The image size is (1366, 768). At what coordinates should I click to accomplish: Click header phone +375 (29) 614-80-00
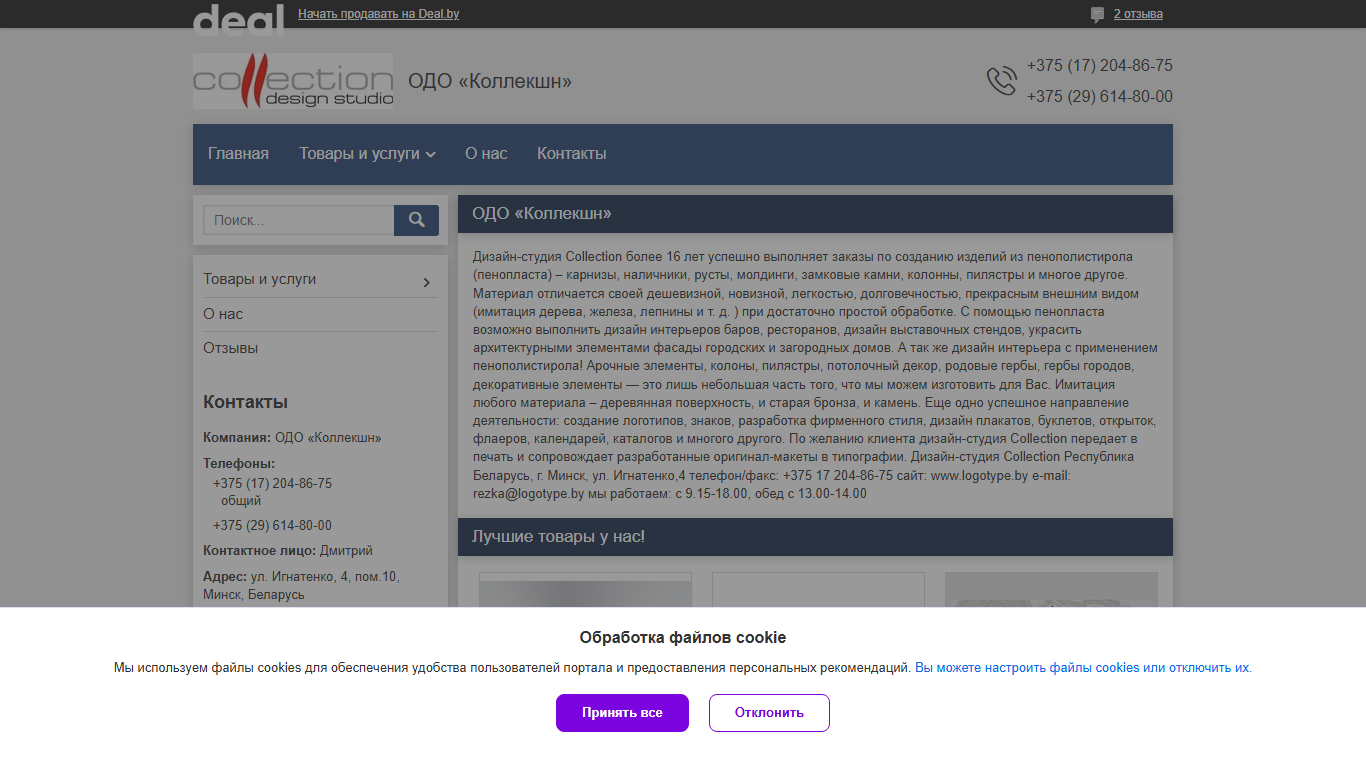1100,97
